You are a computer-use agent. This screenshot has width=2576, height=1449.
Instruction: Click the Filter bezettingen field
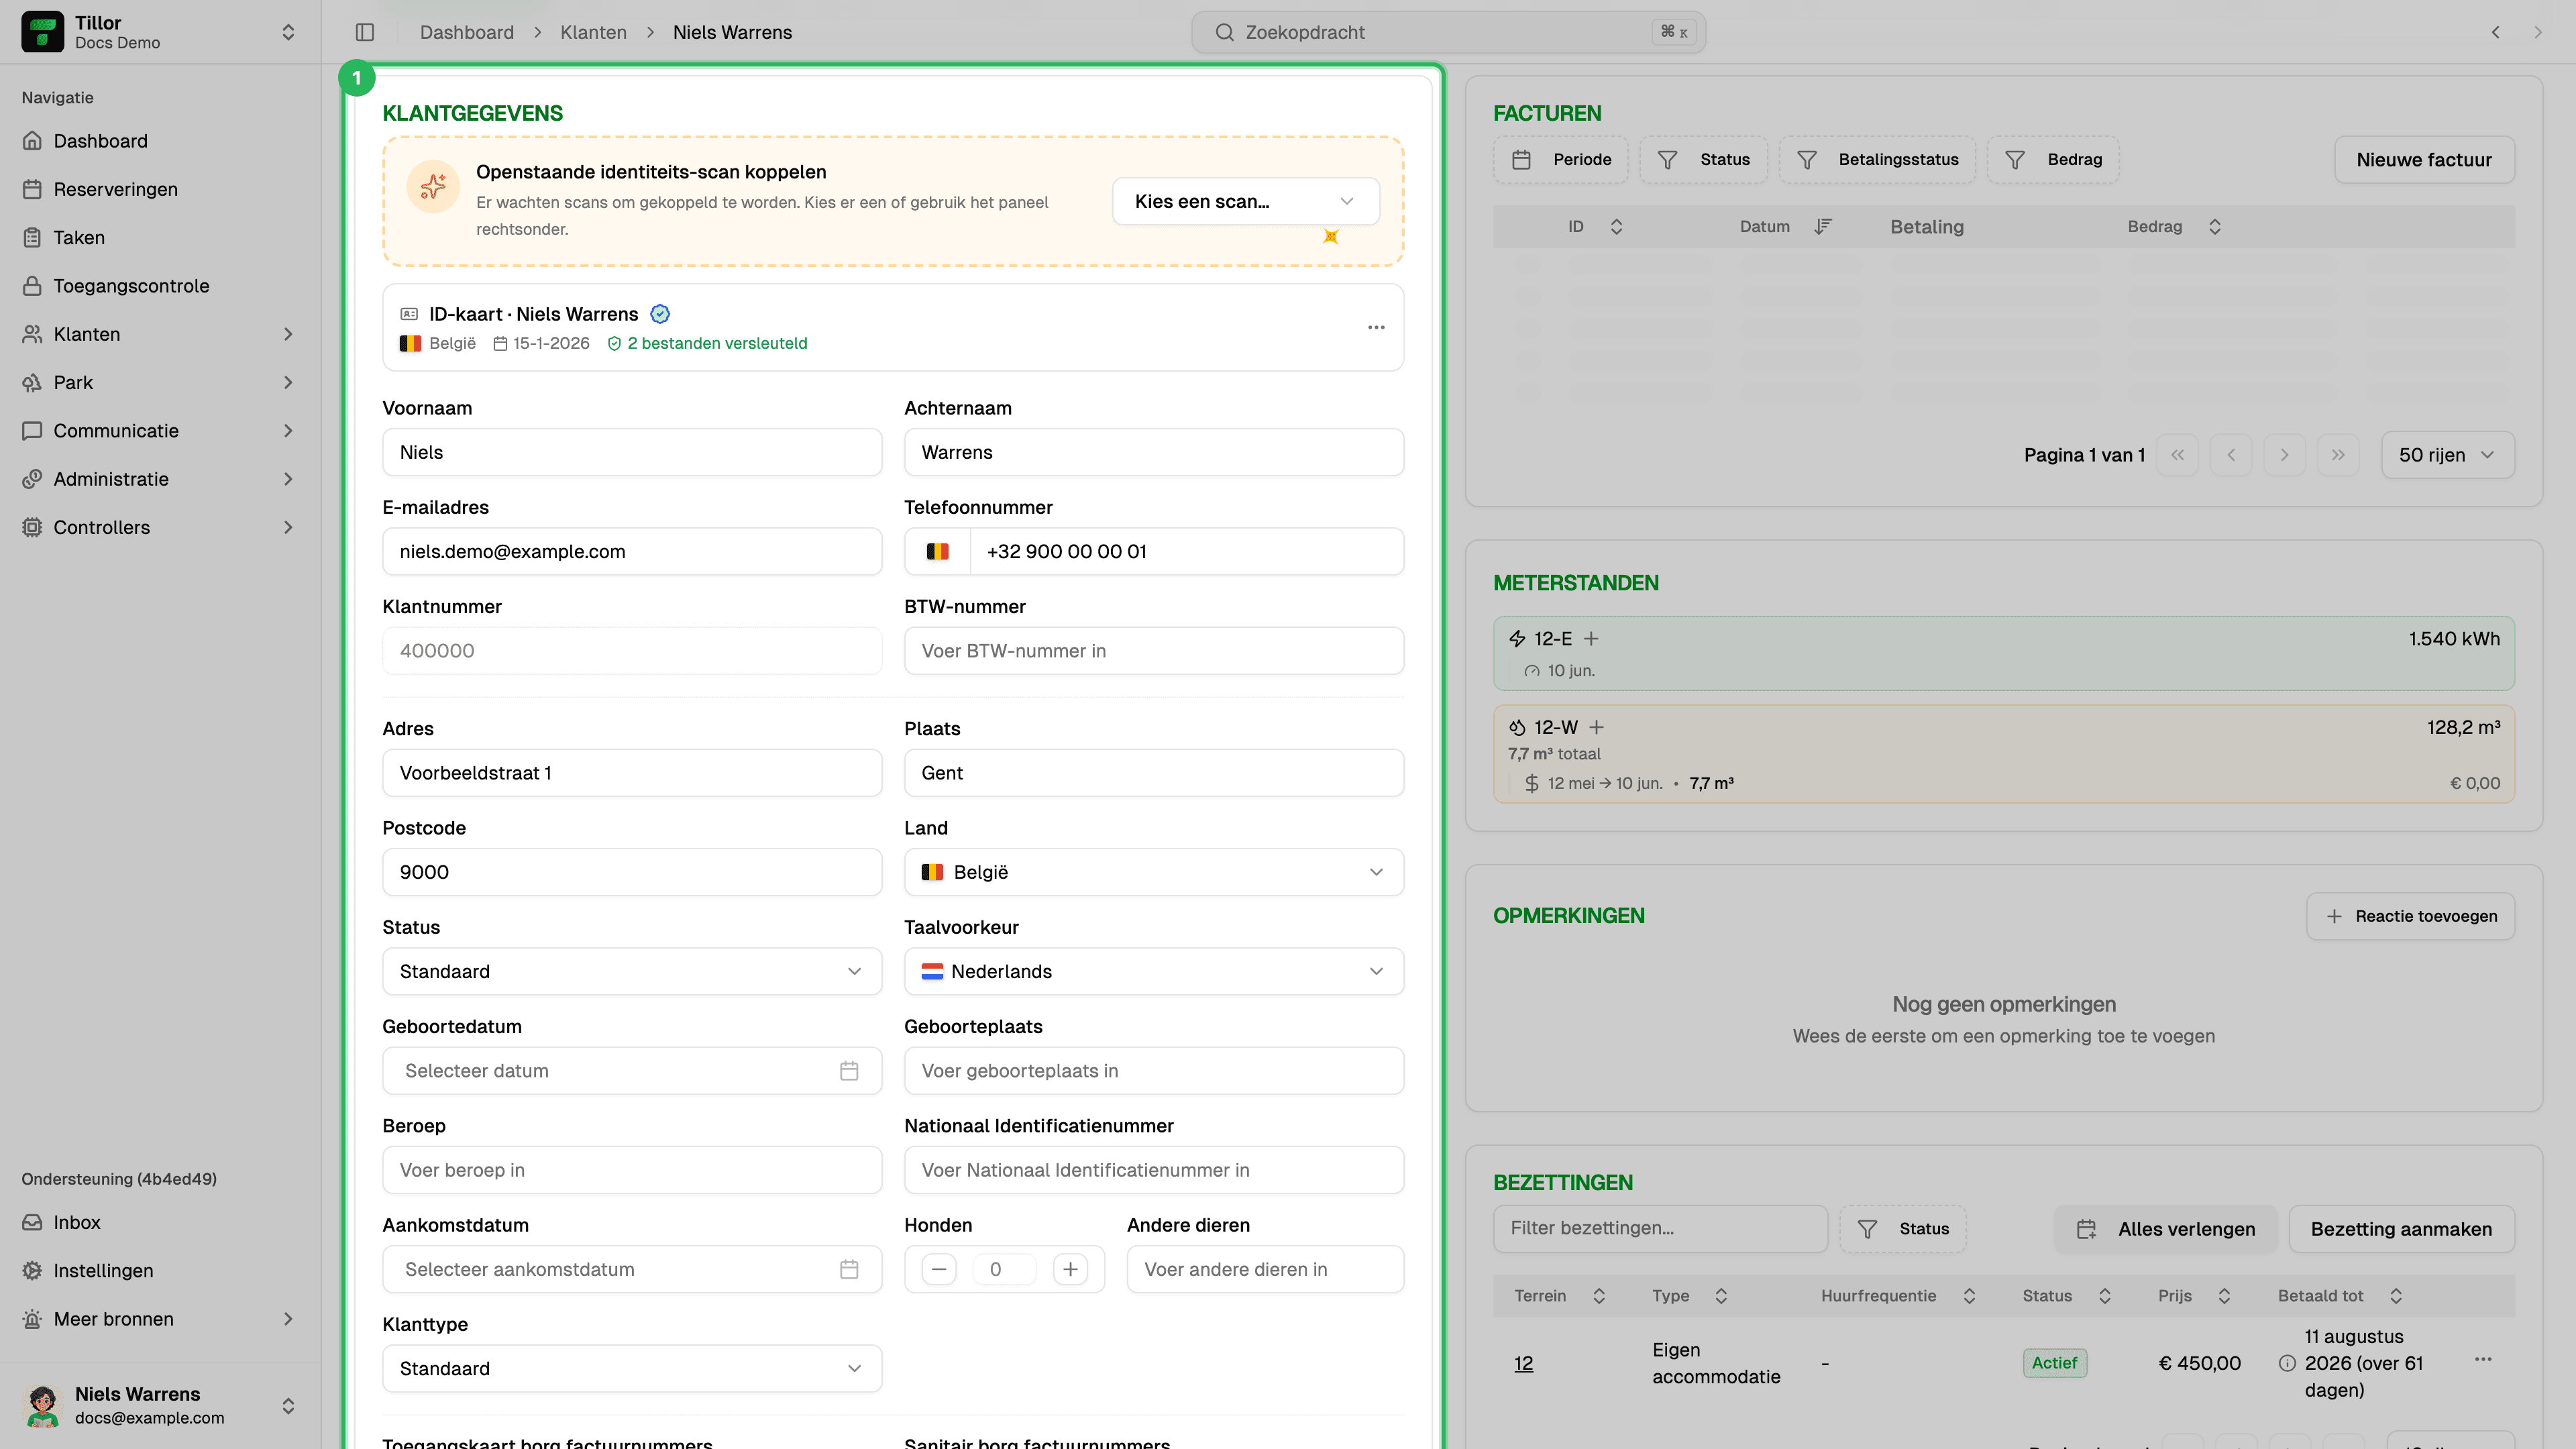pyautogui.click(x=1661, y=1228)
